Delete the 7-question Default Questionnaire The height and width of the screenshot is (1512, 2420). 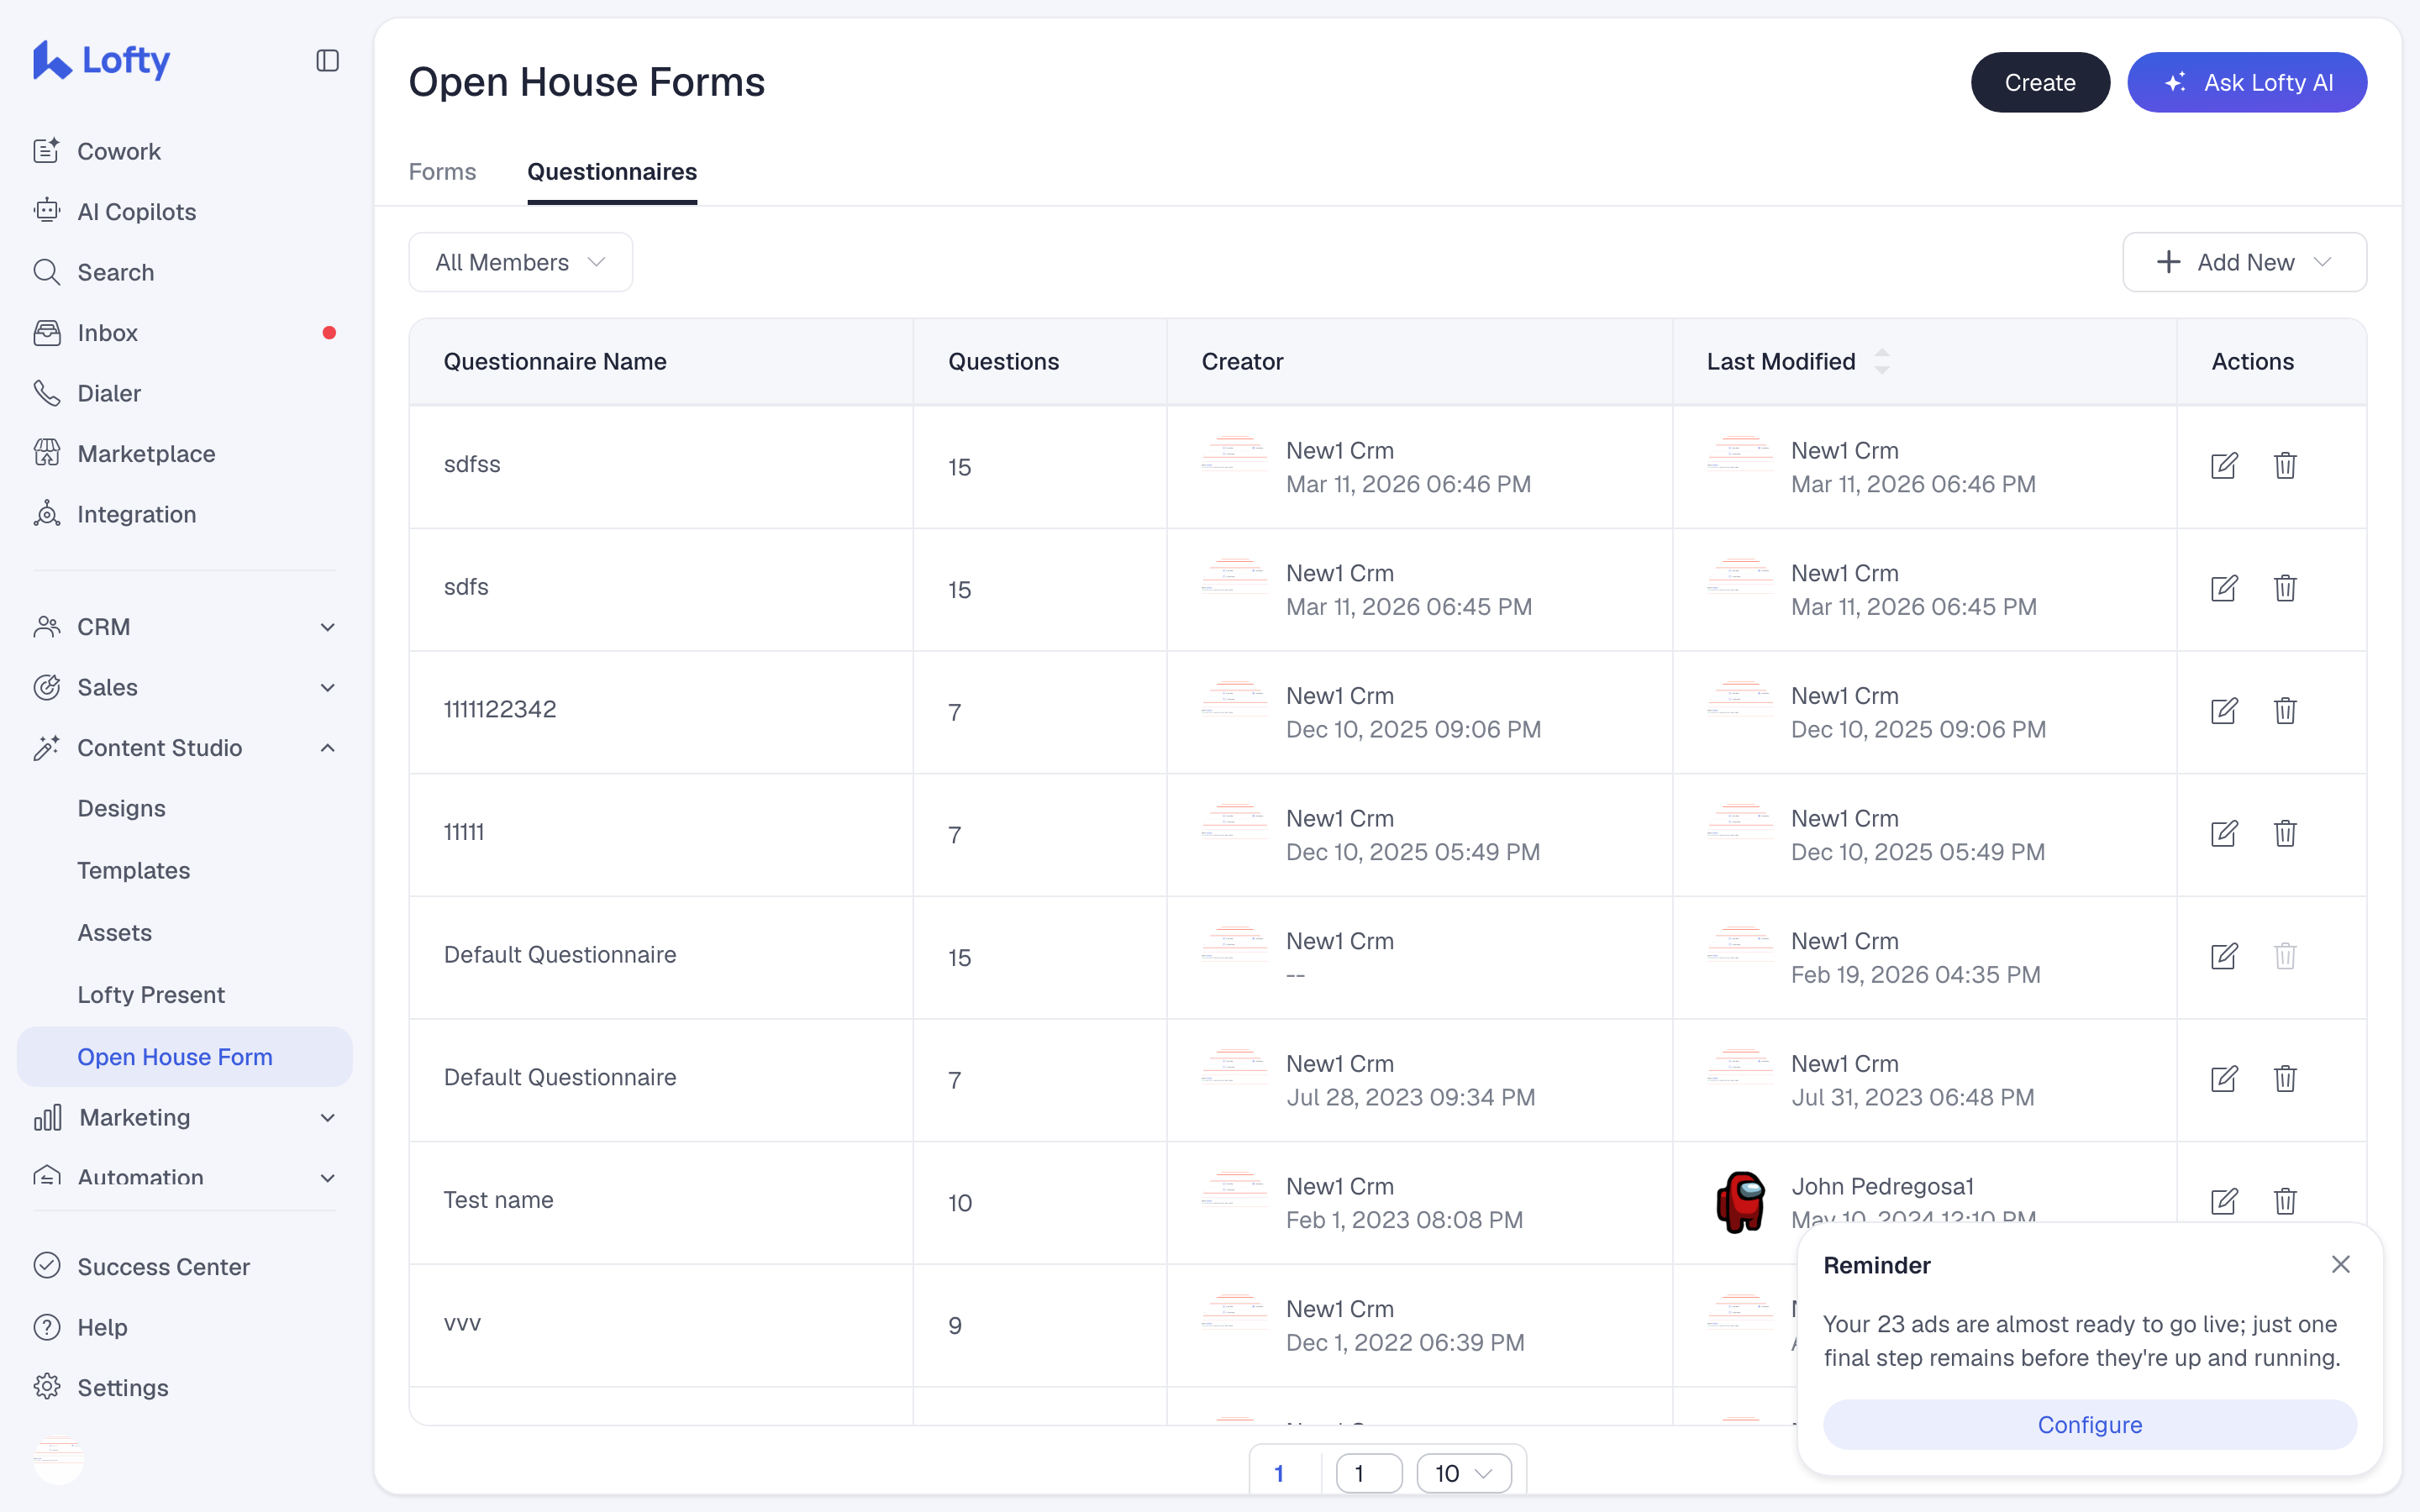[2285, 1079]
